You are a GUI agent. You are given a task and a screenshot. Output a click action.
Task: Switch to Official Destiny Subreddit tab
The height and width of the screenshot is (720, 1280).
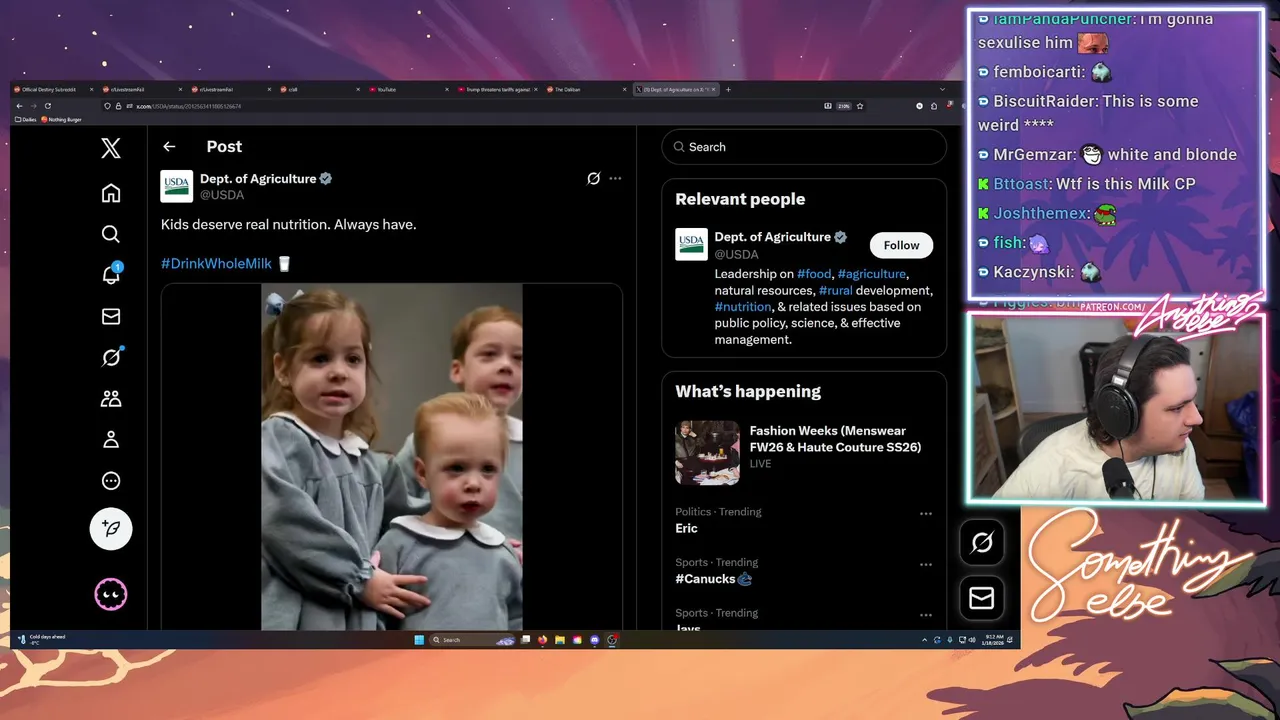coord(54,89)
